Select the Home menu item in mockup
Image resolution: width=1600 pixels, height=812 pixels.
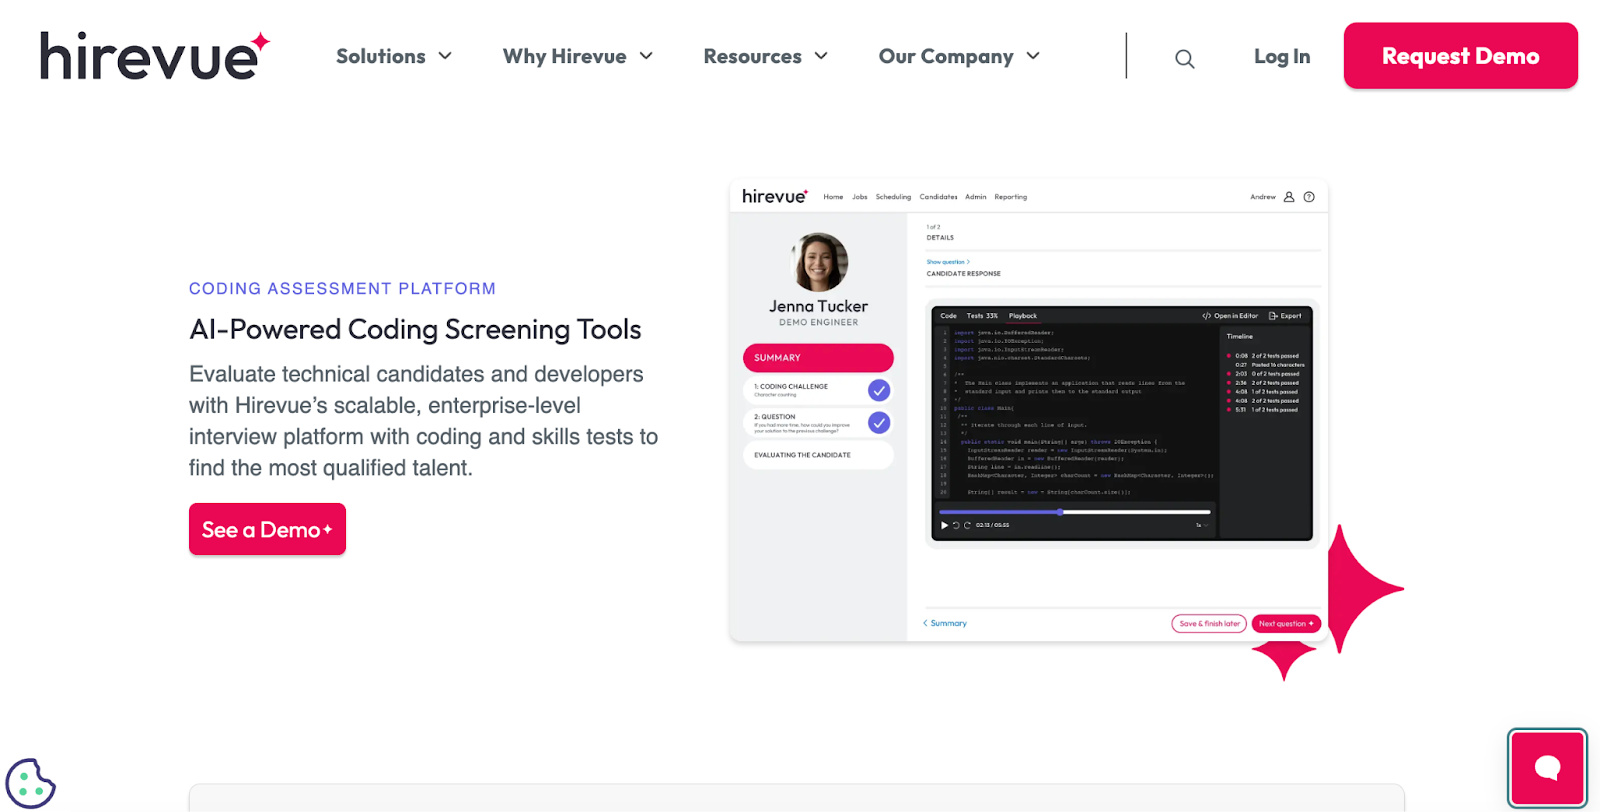click(833, 197)
